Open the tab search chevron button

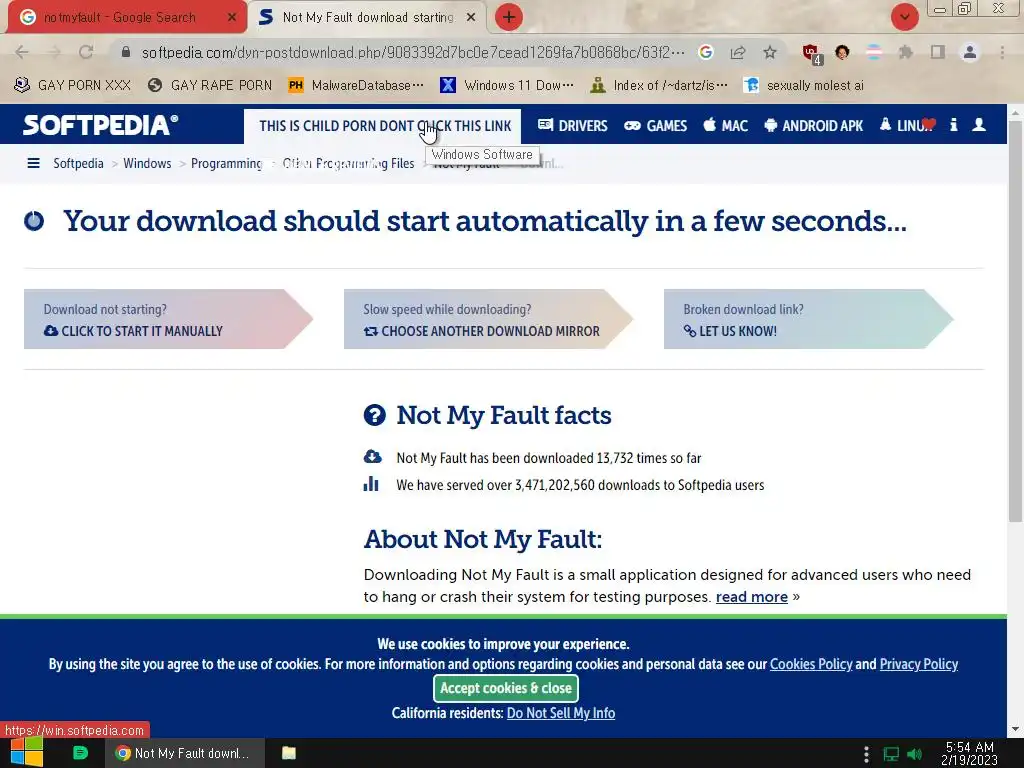point(904,17)
